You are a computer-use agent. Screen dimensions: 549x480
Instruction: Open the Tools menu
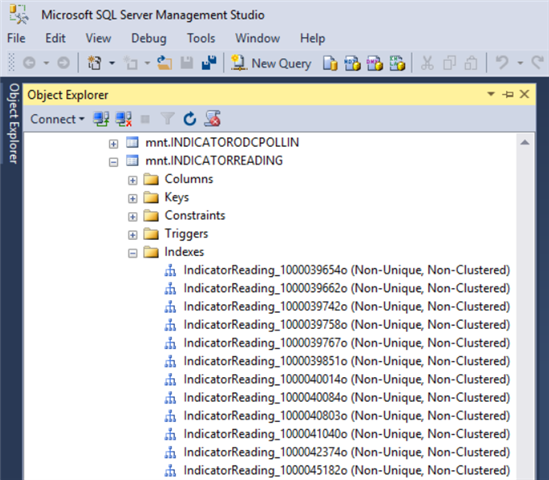coord(201,38)
